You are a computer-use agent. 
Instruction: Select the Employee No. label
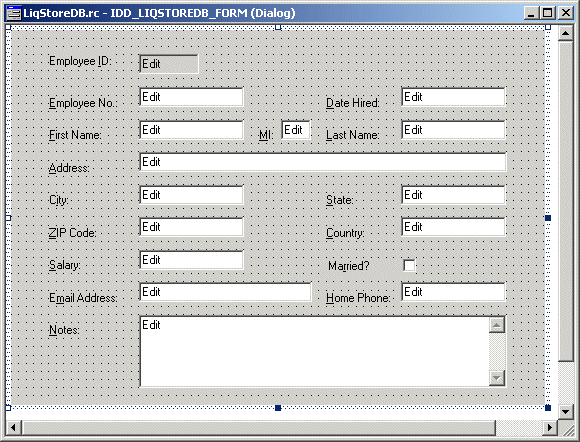(82, 103)
